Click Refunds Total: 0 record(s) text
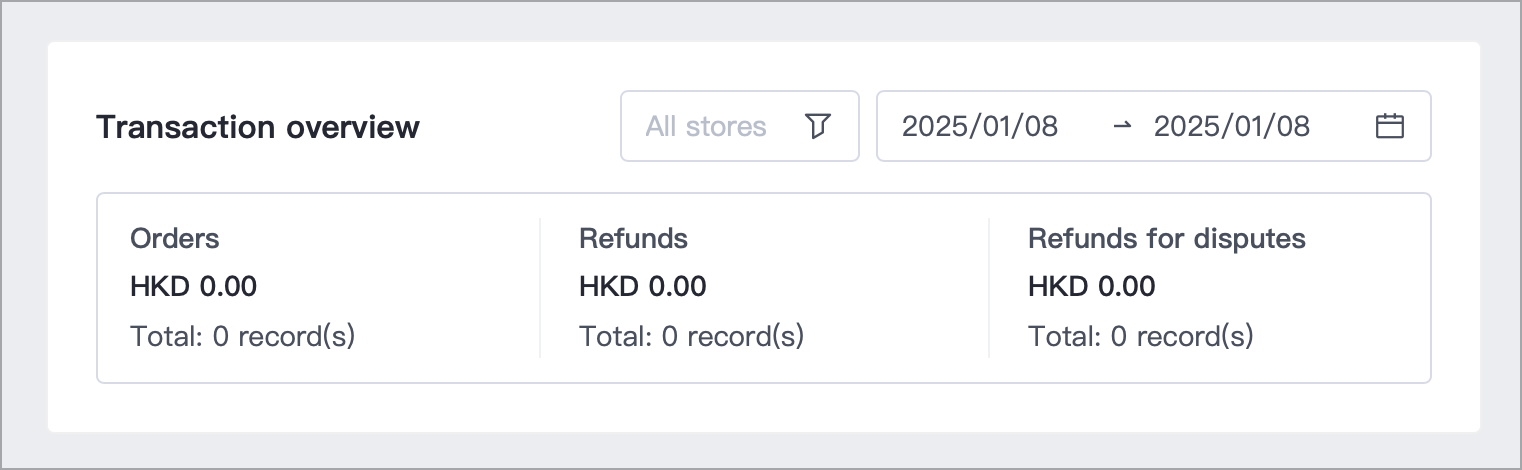This screenshot has width=1522, height=470. pos(691,336)
